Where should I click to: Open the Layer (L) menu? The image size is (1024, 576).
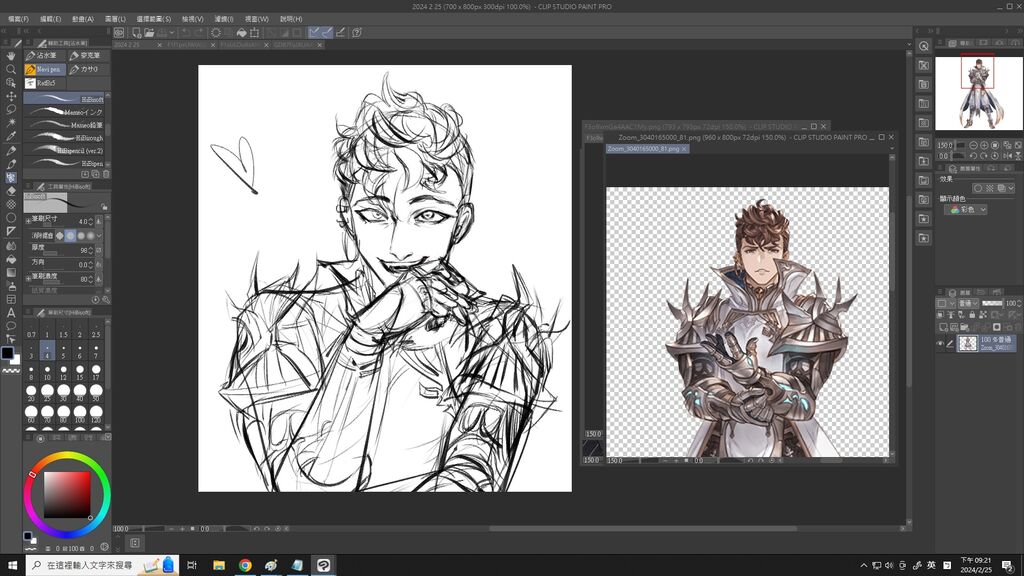[115, 19]
